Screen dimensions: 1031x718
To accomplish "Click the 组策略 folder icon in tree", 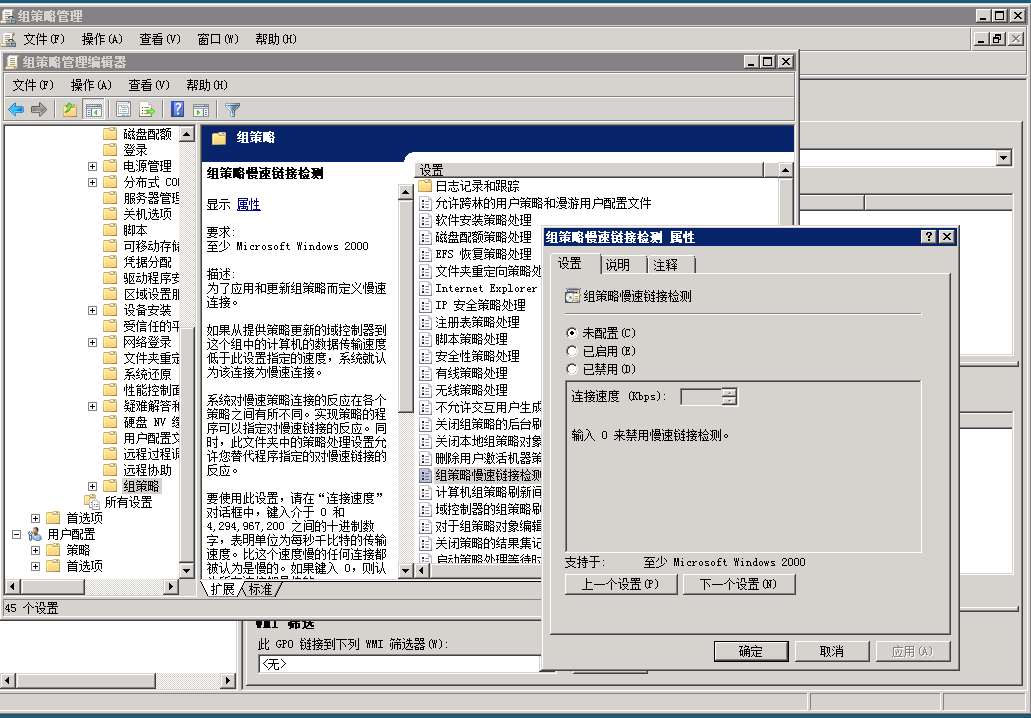I will [110, 486].
